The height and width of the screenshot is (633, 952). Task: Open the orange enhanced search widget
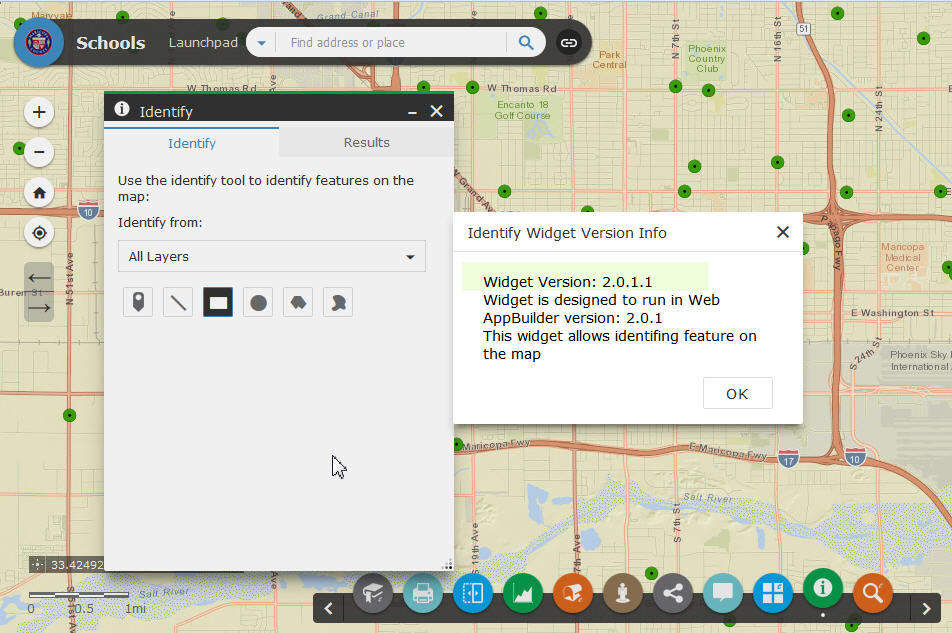872,593
